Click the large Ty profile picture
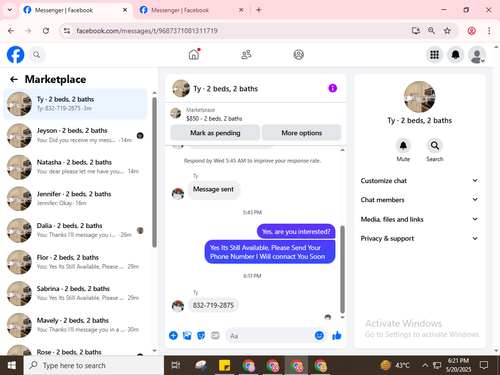The width and height of the screenshot is (500, 375). (x=419, y=97)
